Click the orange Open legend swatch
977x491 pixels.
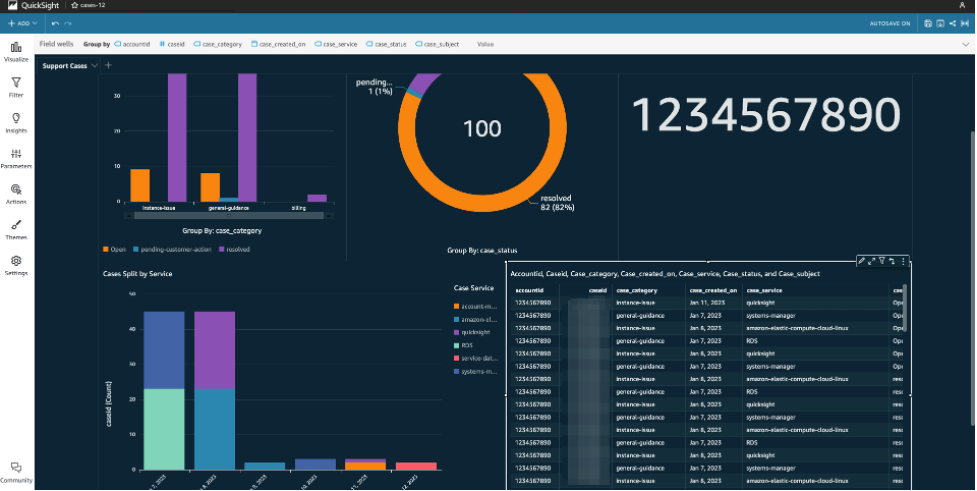pyautogui.click(x=106, y=249)
